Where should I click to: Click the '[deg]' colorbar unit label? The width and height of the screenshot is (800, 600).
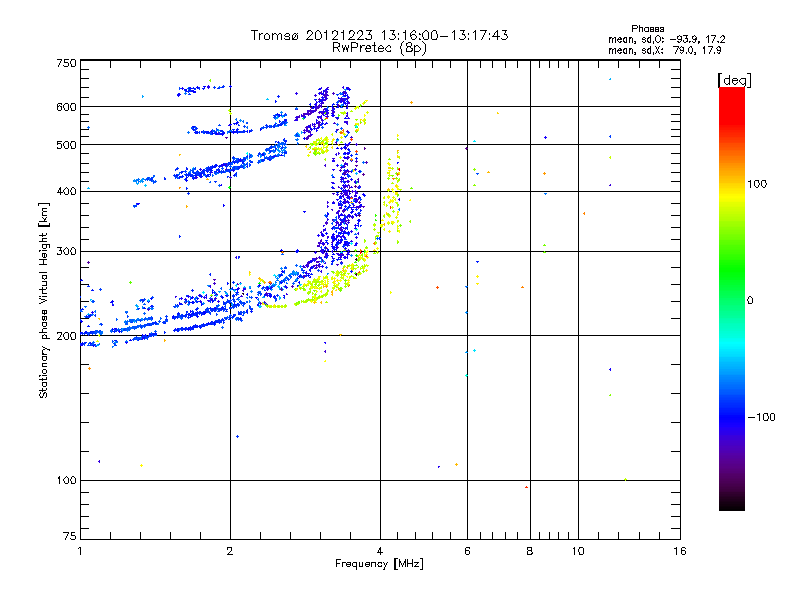coord(734,80)
